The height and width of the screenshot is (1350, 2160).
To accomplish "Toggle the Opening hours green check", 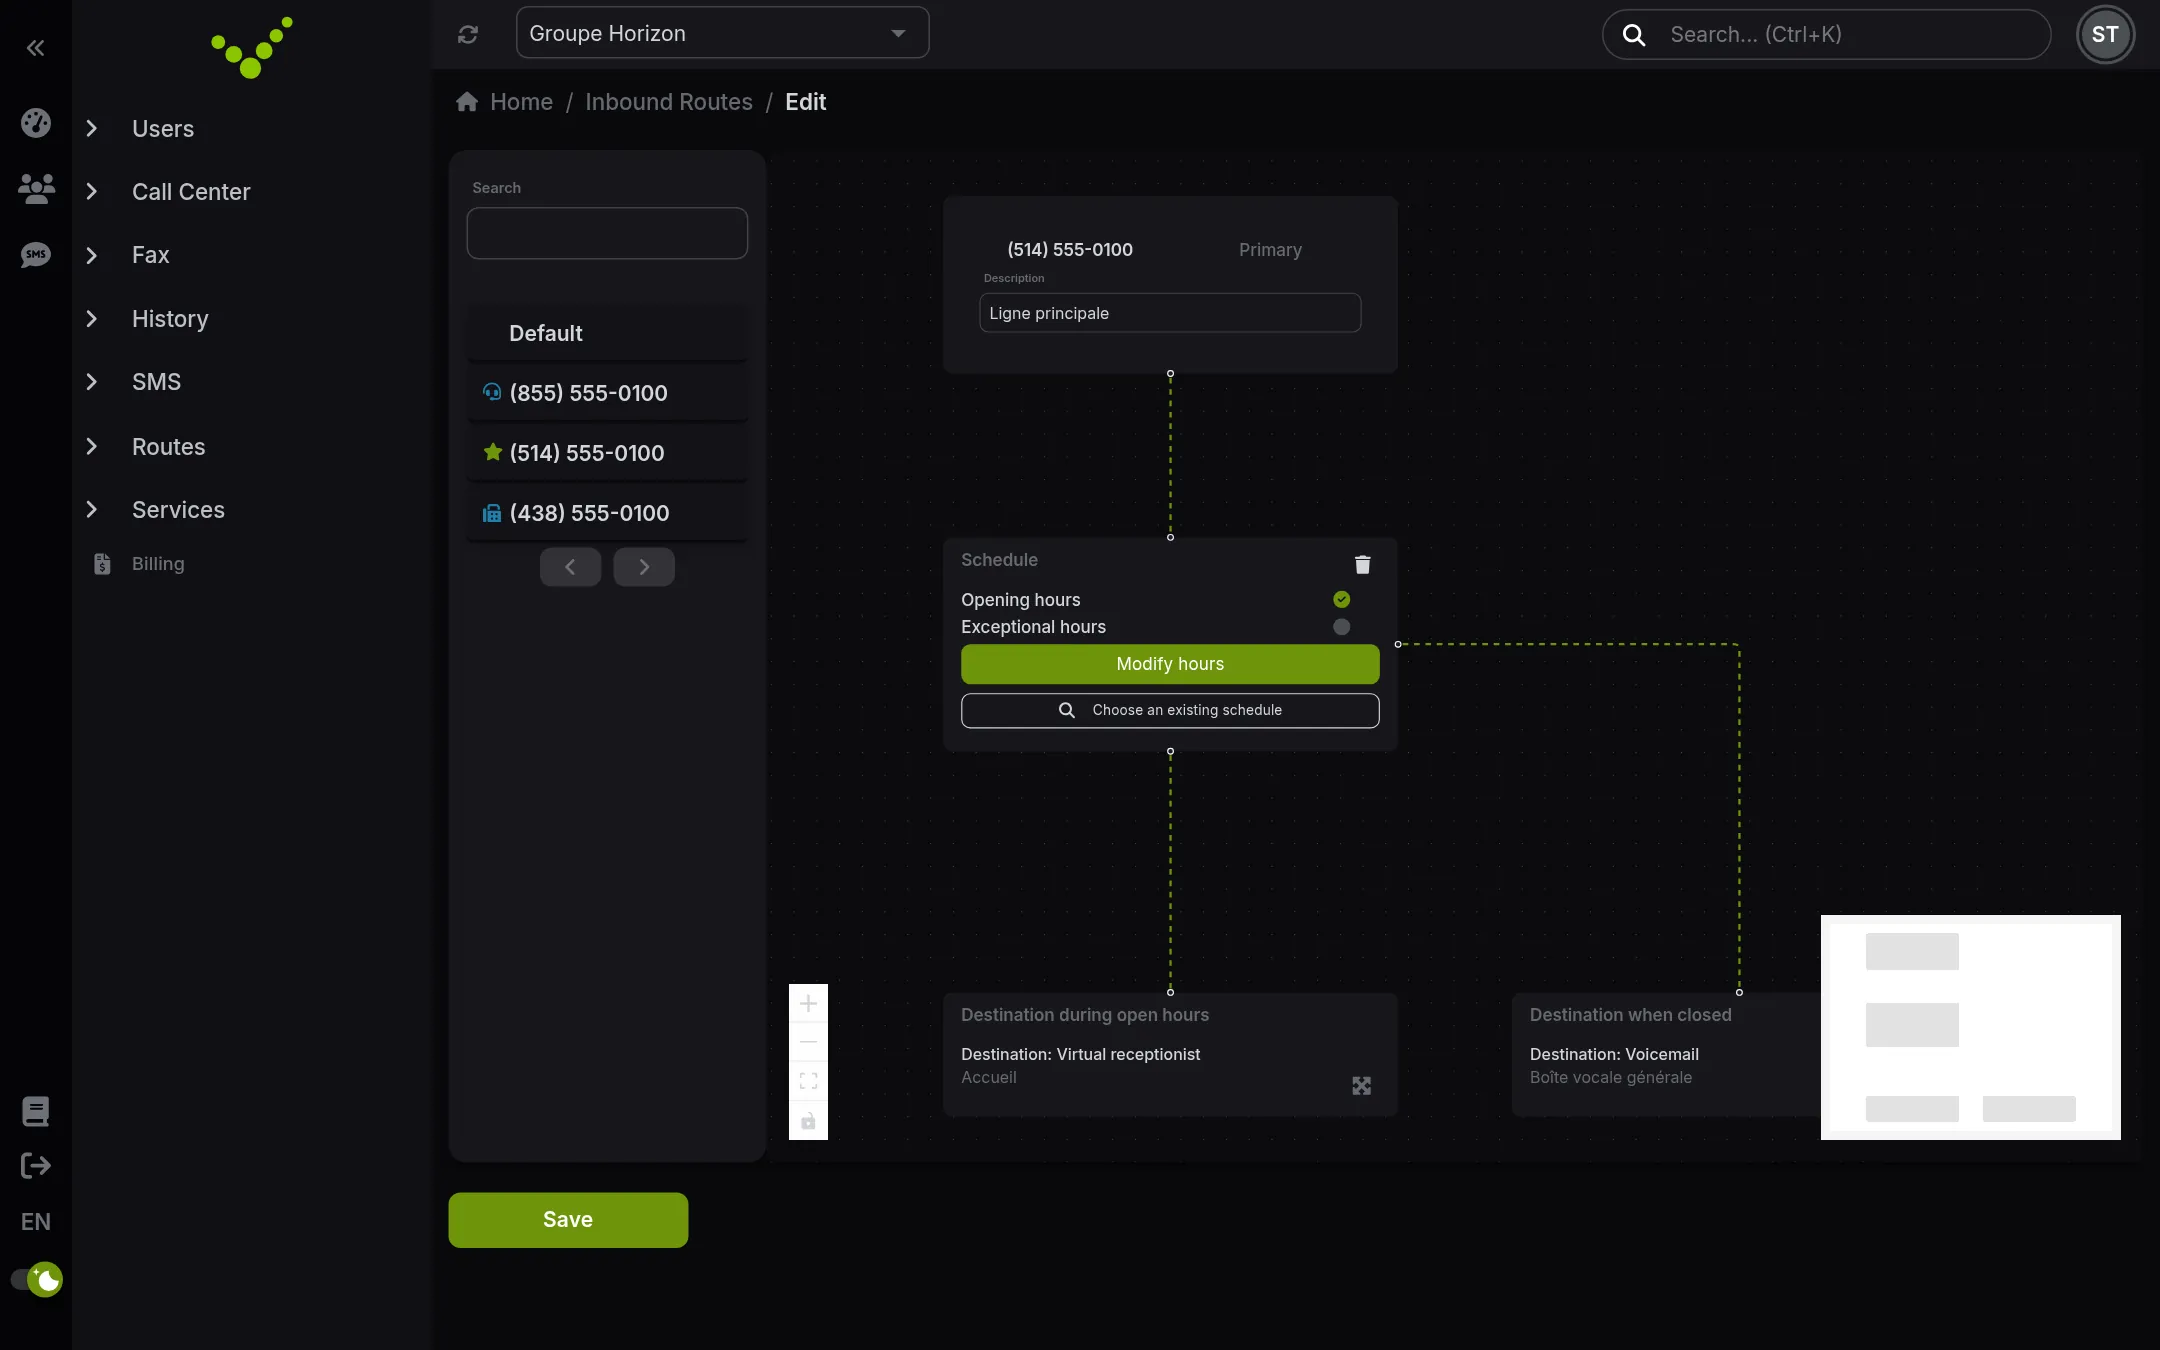I will click(x=1342, y=600).
